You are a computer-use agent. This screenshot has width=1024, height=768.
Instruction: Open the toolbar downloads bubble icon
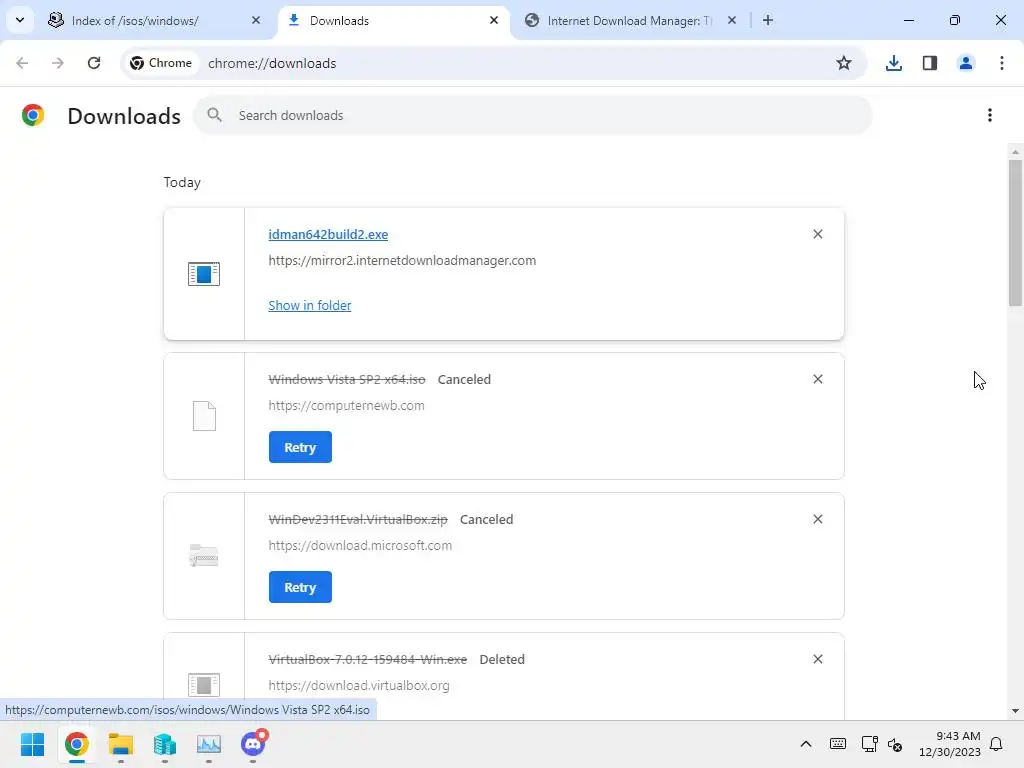point(893,63)
